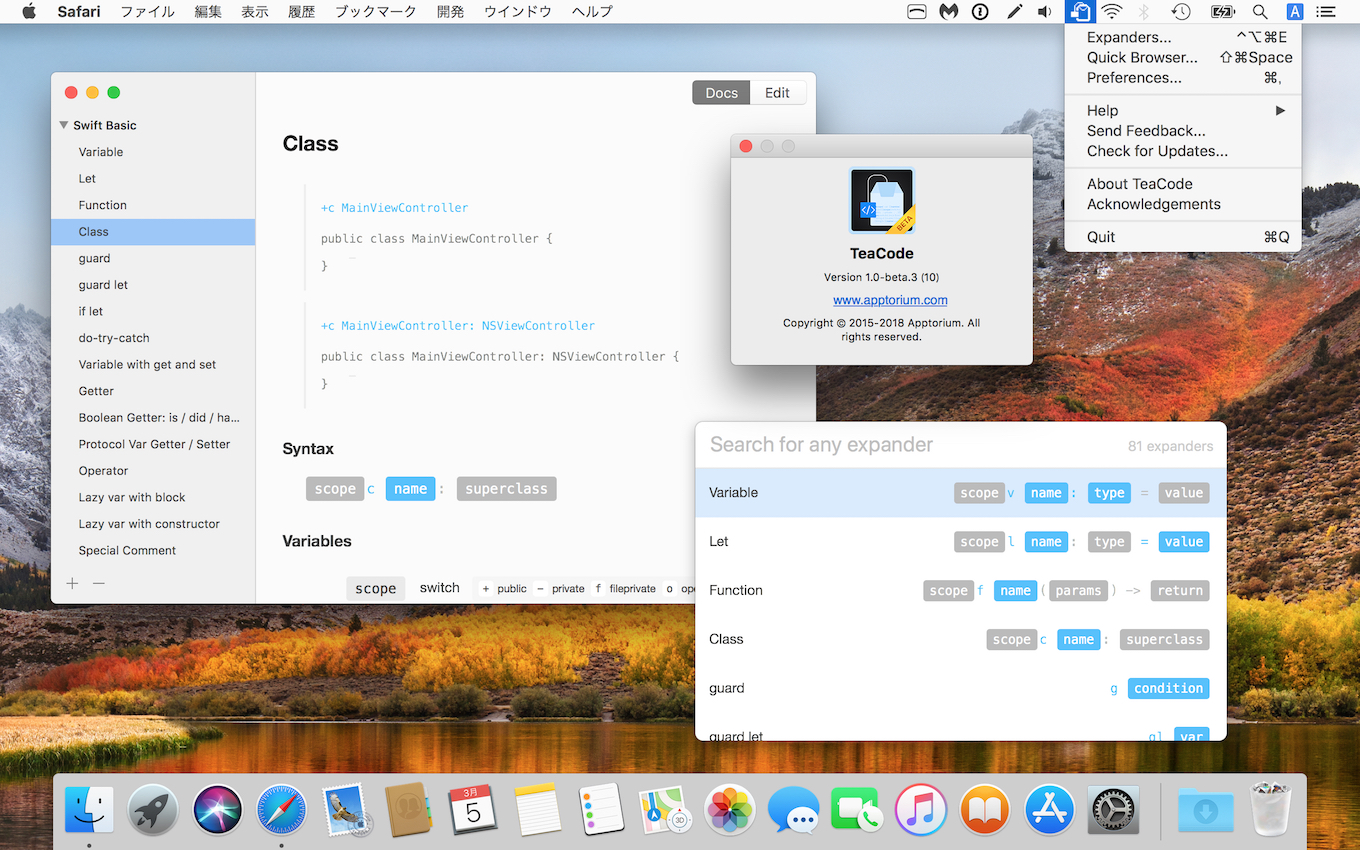The height and width of the screenshot is (850, 1360).
Task: Switch to Docs view
Action: click(x=721, y=92)
